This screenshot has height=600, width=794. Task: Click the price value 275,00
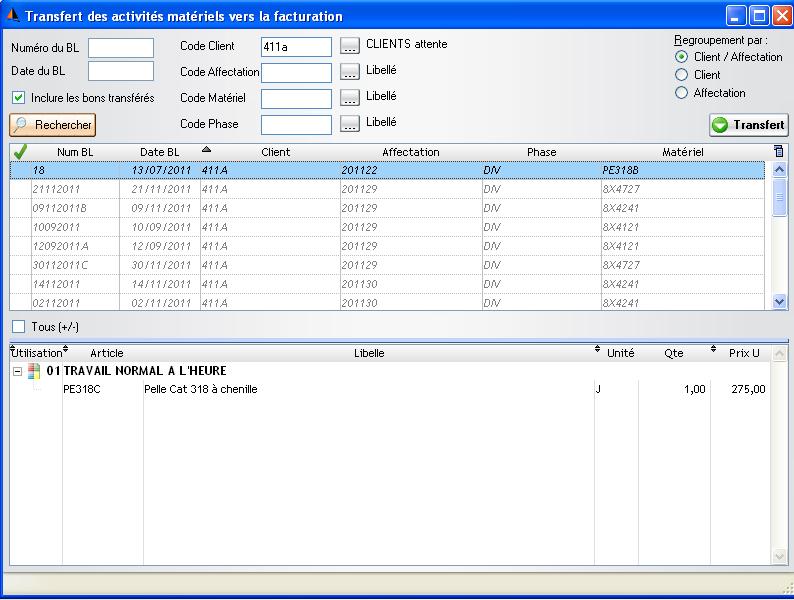pos(748,389)
